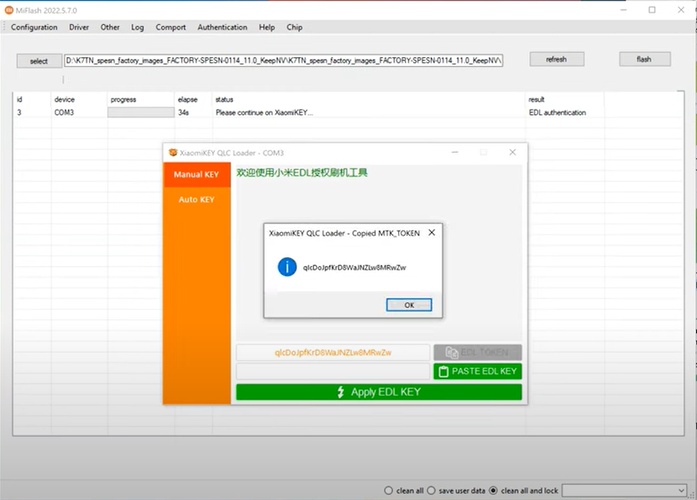Maximize the MiFlash window
The width and height of the screenshot is (697, 500).
[652, 10]
